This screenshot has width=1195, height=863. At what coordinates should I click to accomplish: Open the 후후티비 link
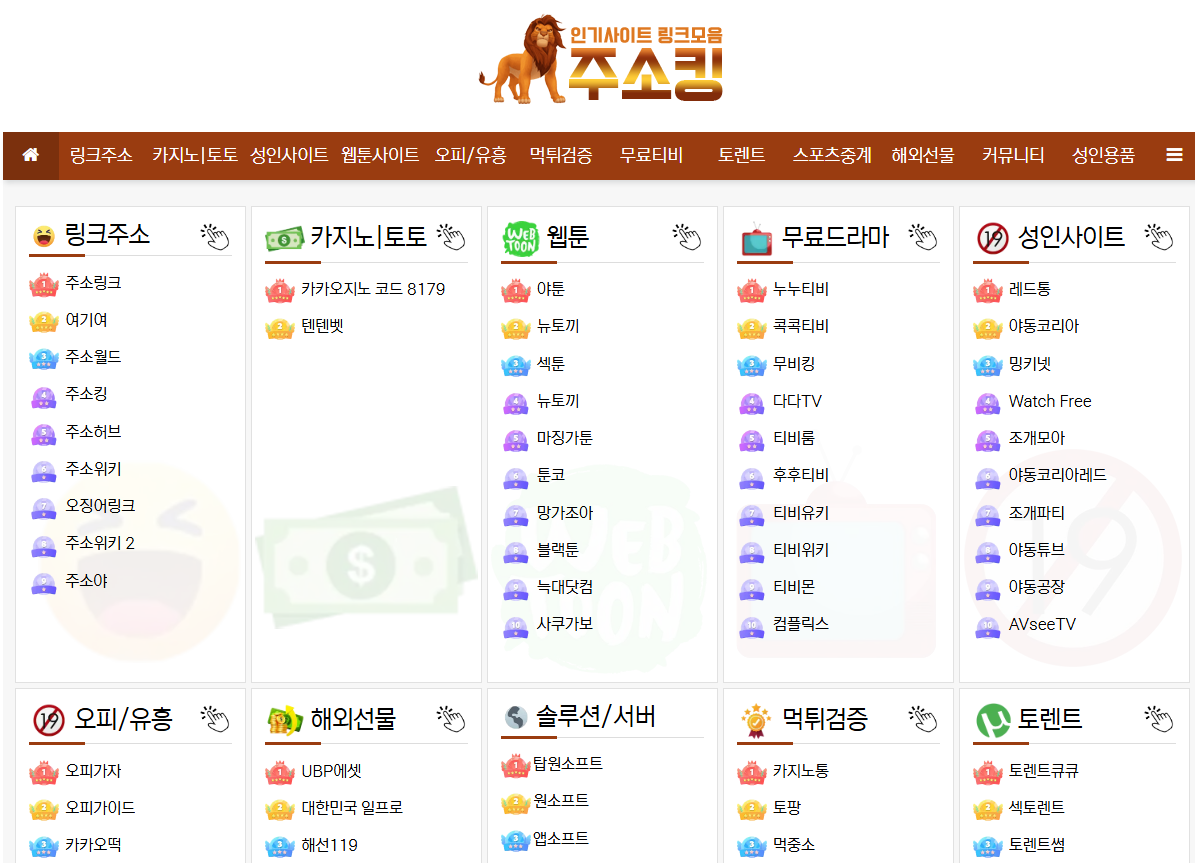801,475
